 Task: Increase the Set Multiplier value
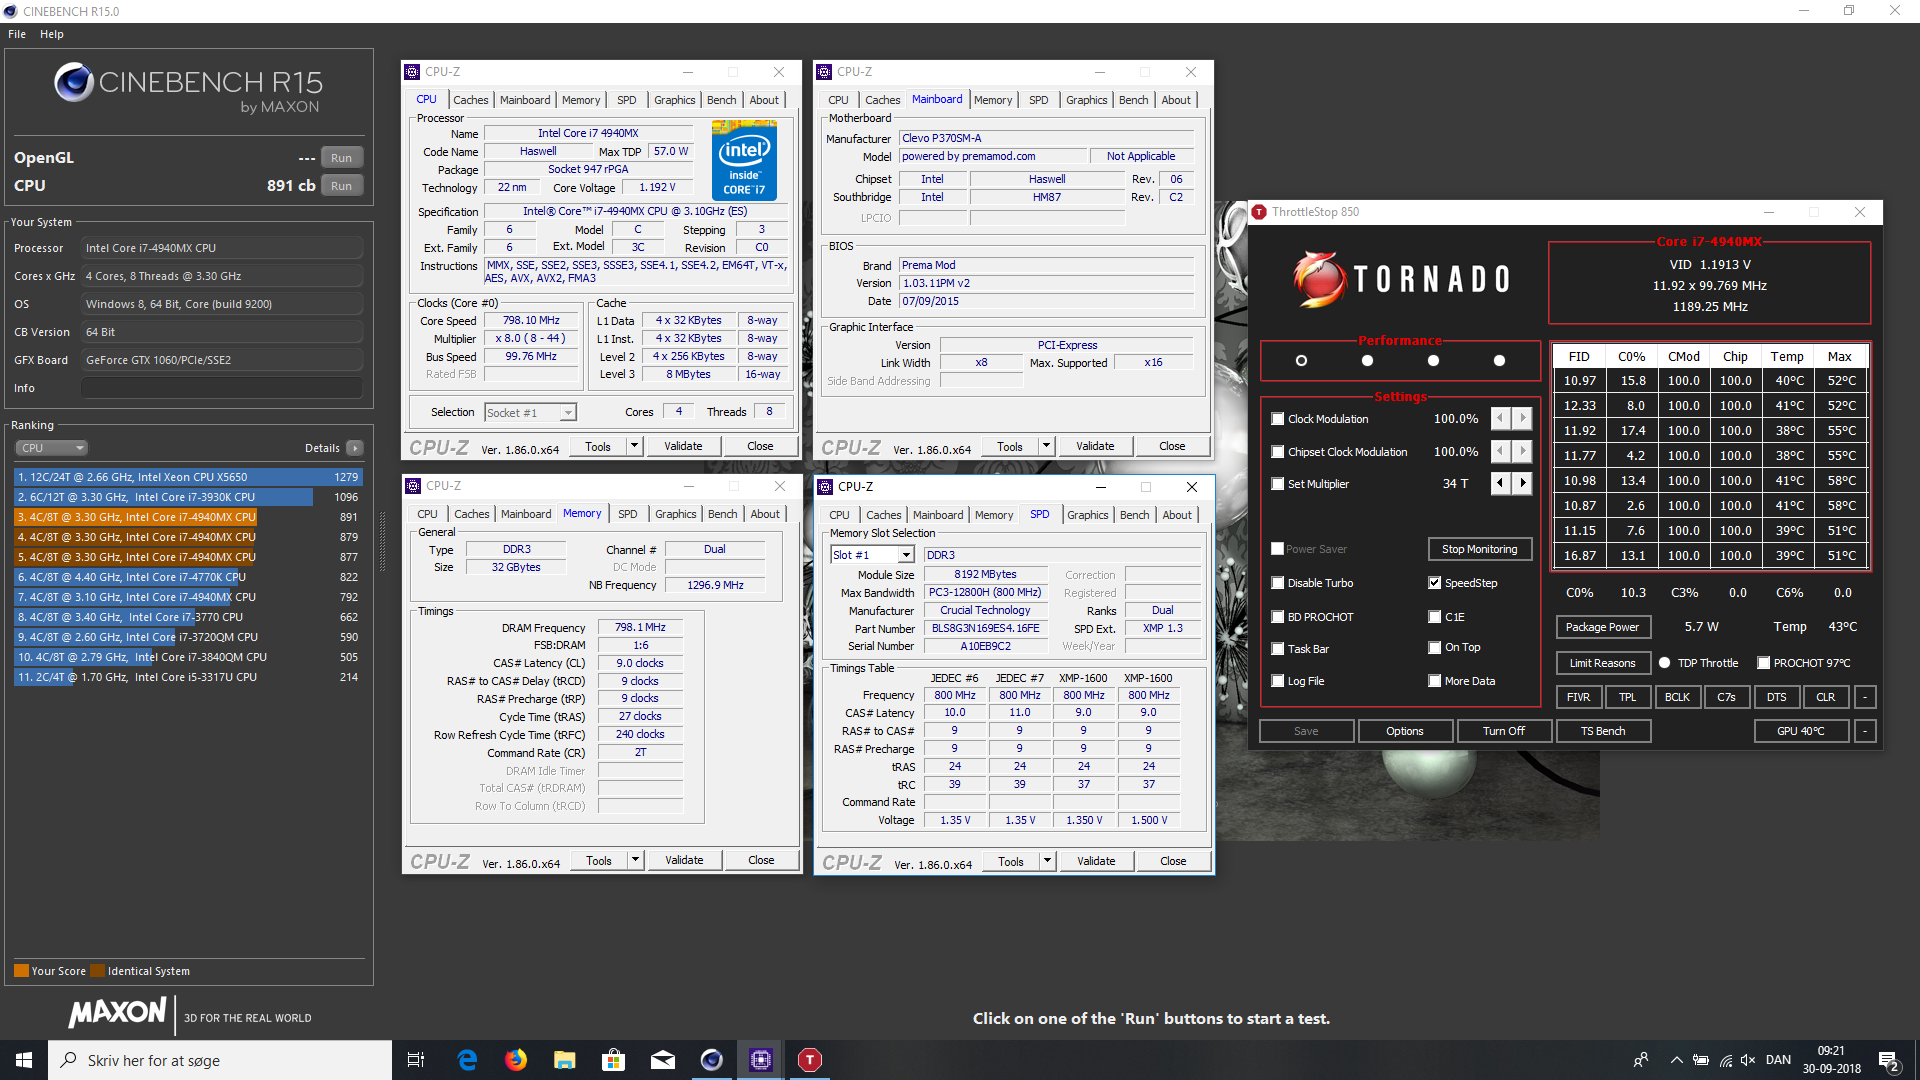[x=1522, y=484]
